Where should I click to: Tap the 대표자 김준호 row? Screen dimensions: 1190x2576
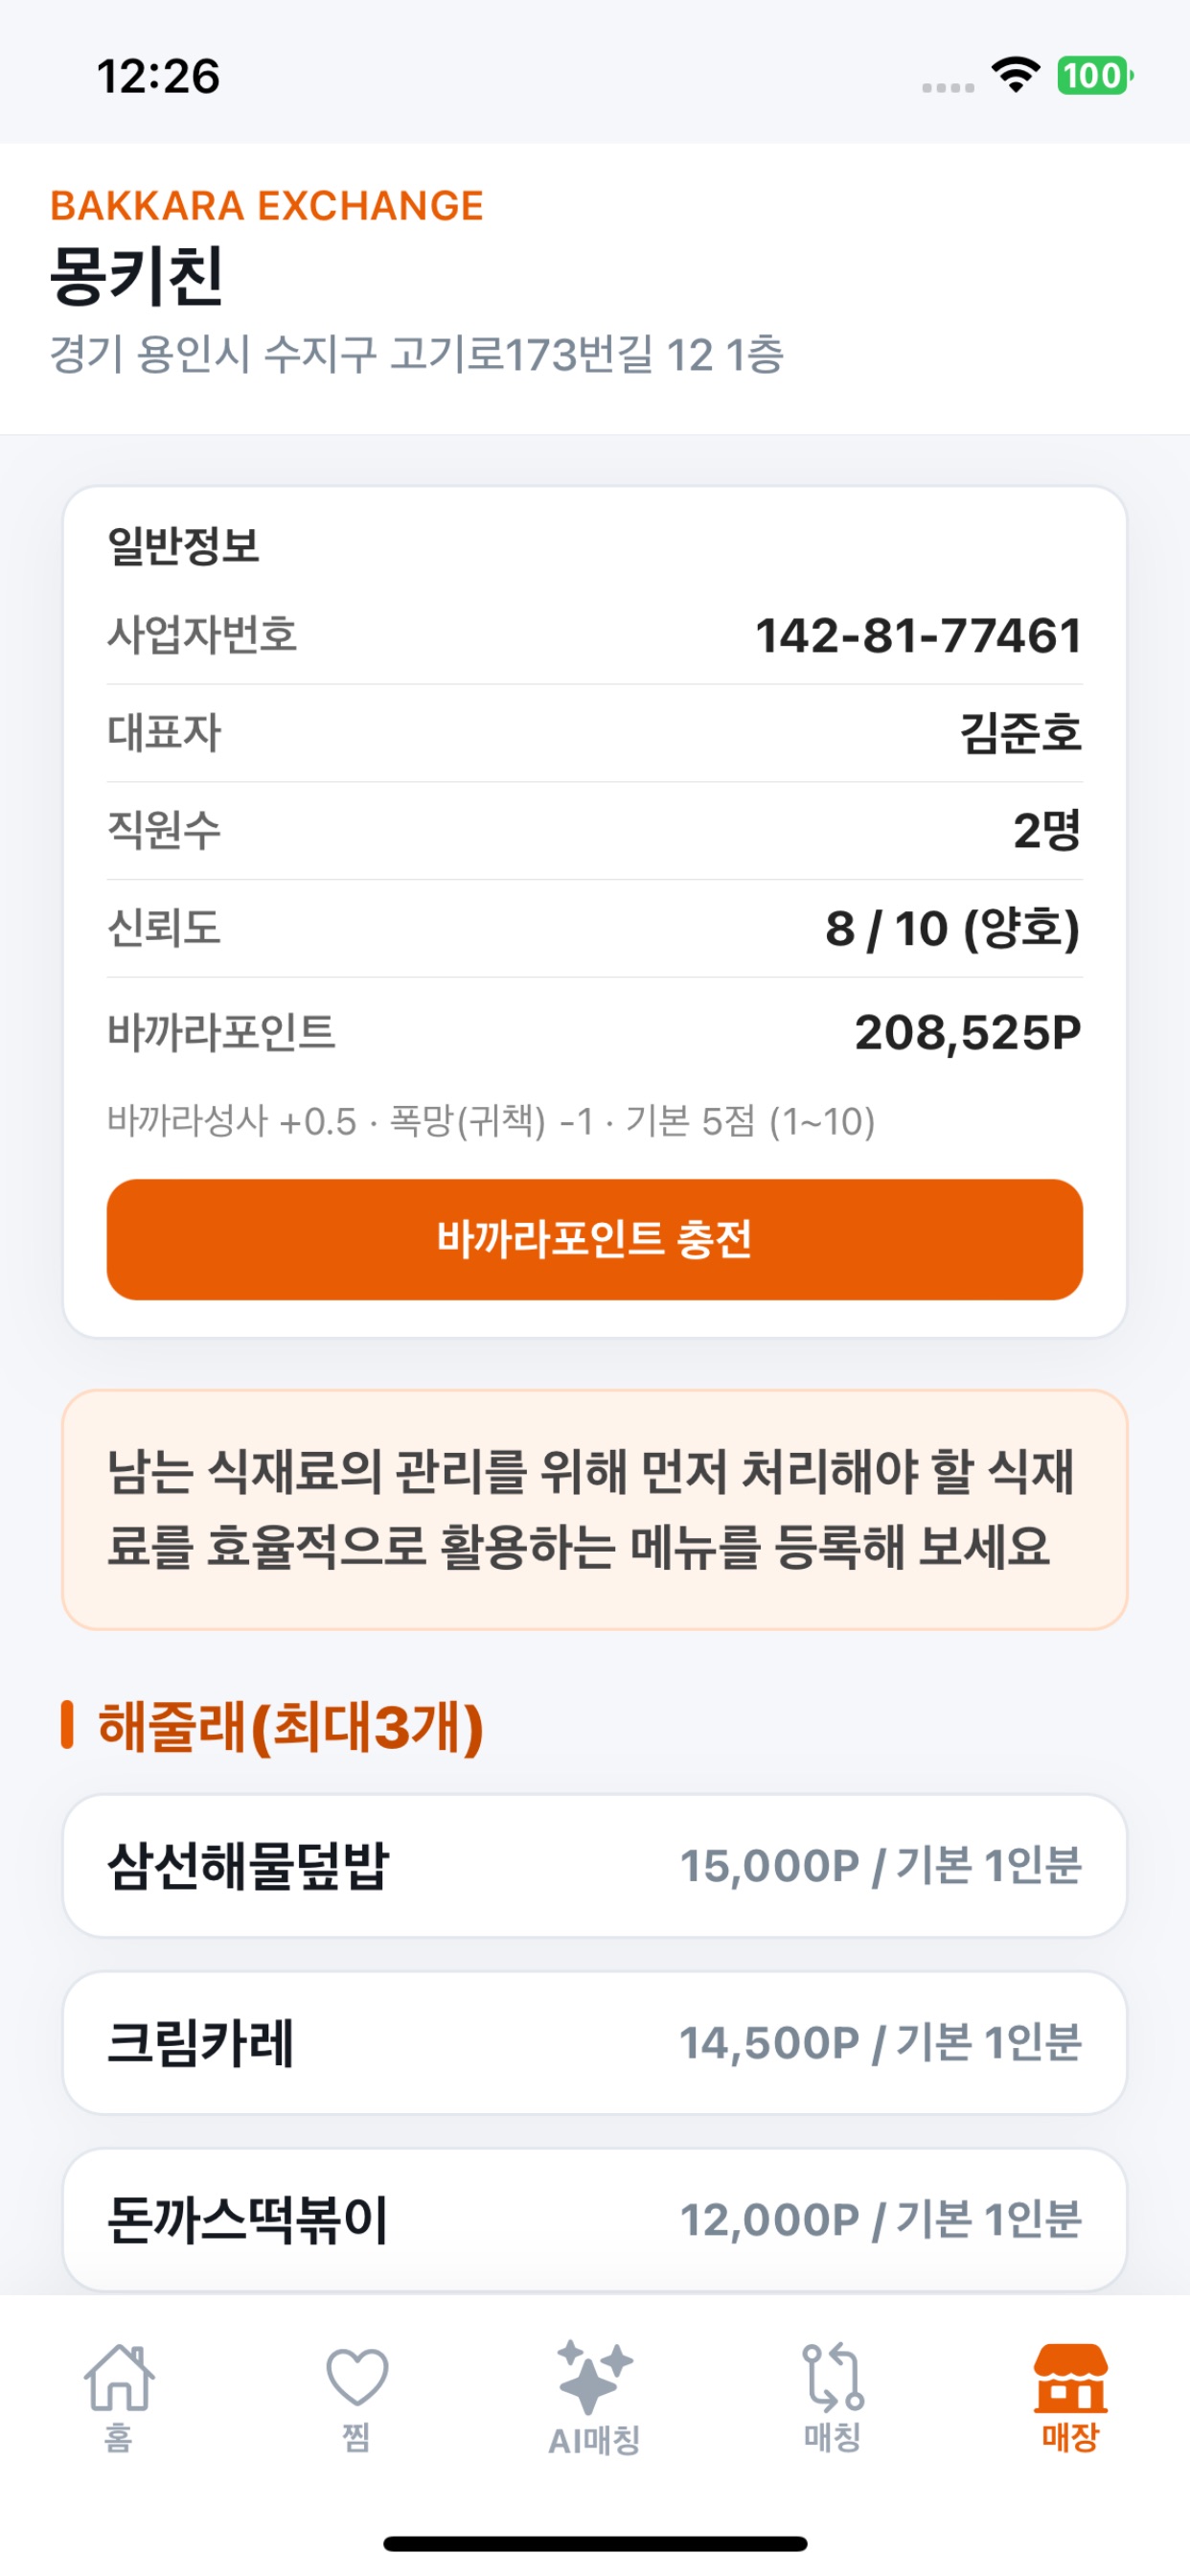point(595,733)
